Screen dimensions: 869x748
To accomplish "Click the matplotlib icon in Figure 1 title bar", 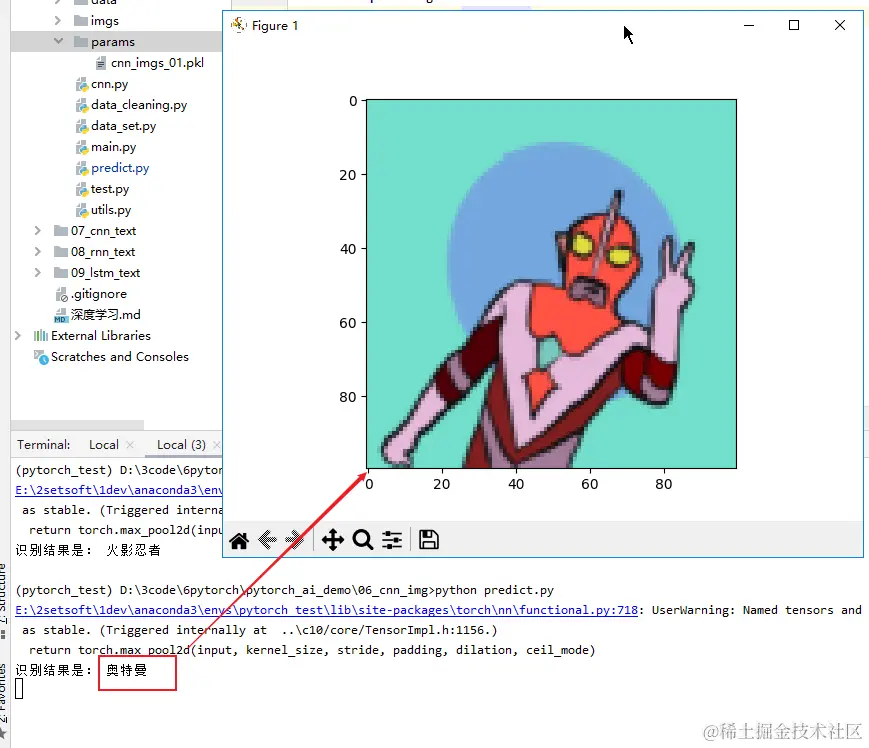I will coord(239,25).
